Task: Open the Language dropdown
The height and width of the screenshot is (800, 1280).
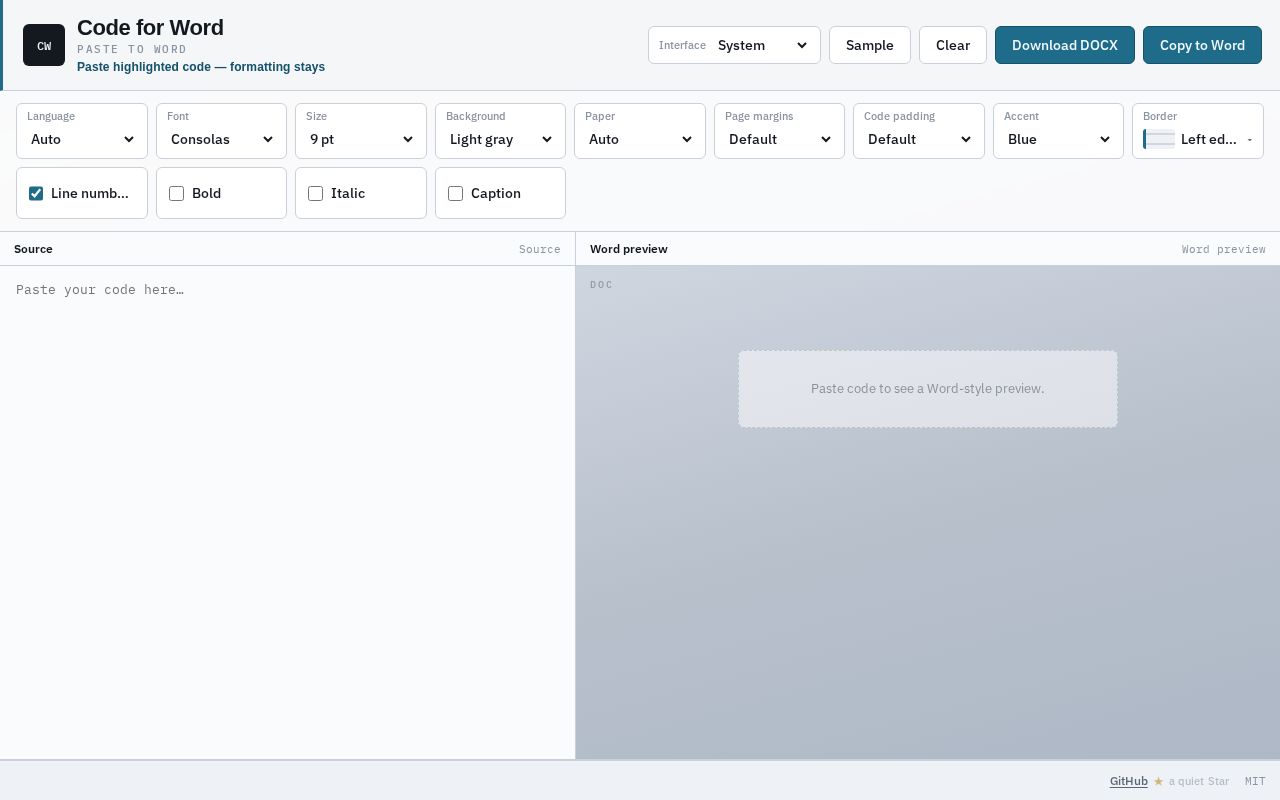Action: point(82,139)
